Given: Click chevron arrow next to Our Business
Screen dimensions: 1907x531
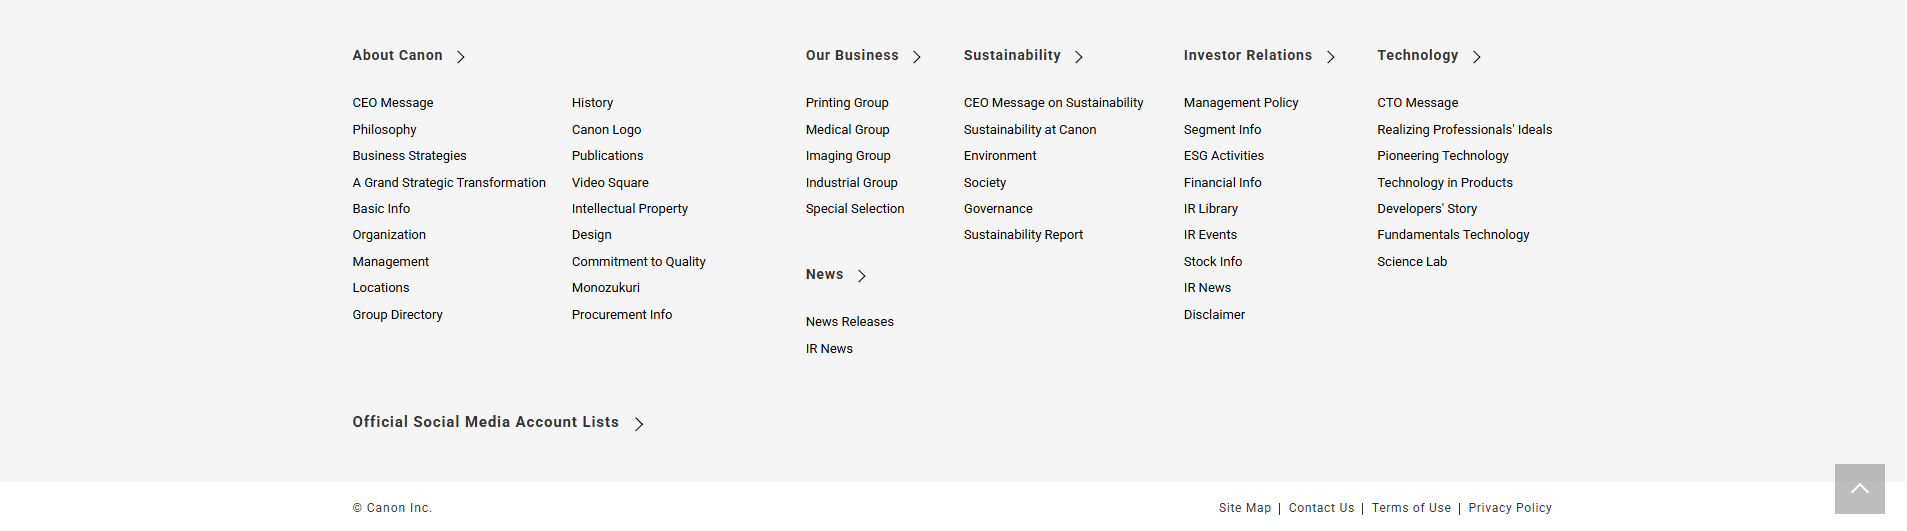Looking at the screenshot, I should coord(917,57).
